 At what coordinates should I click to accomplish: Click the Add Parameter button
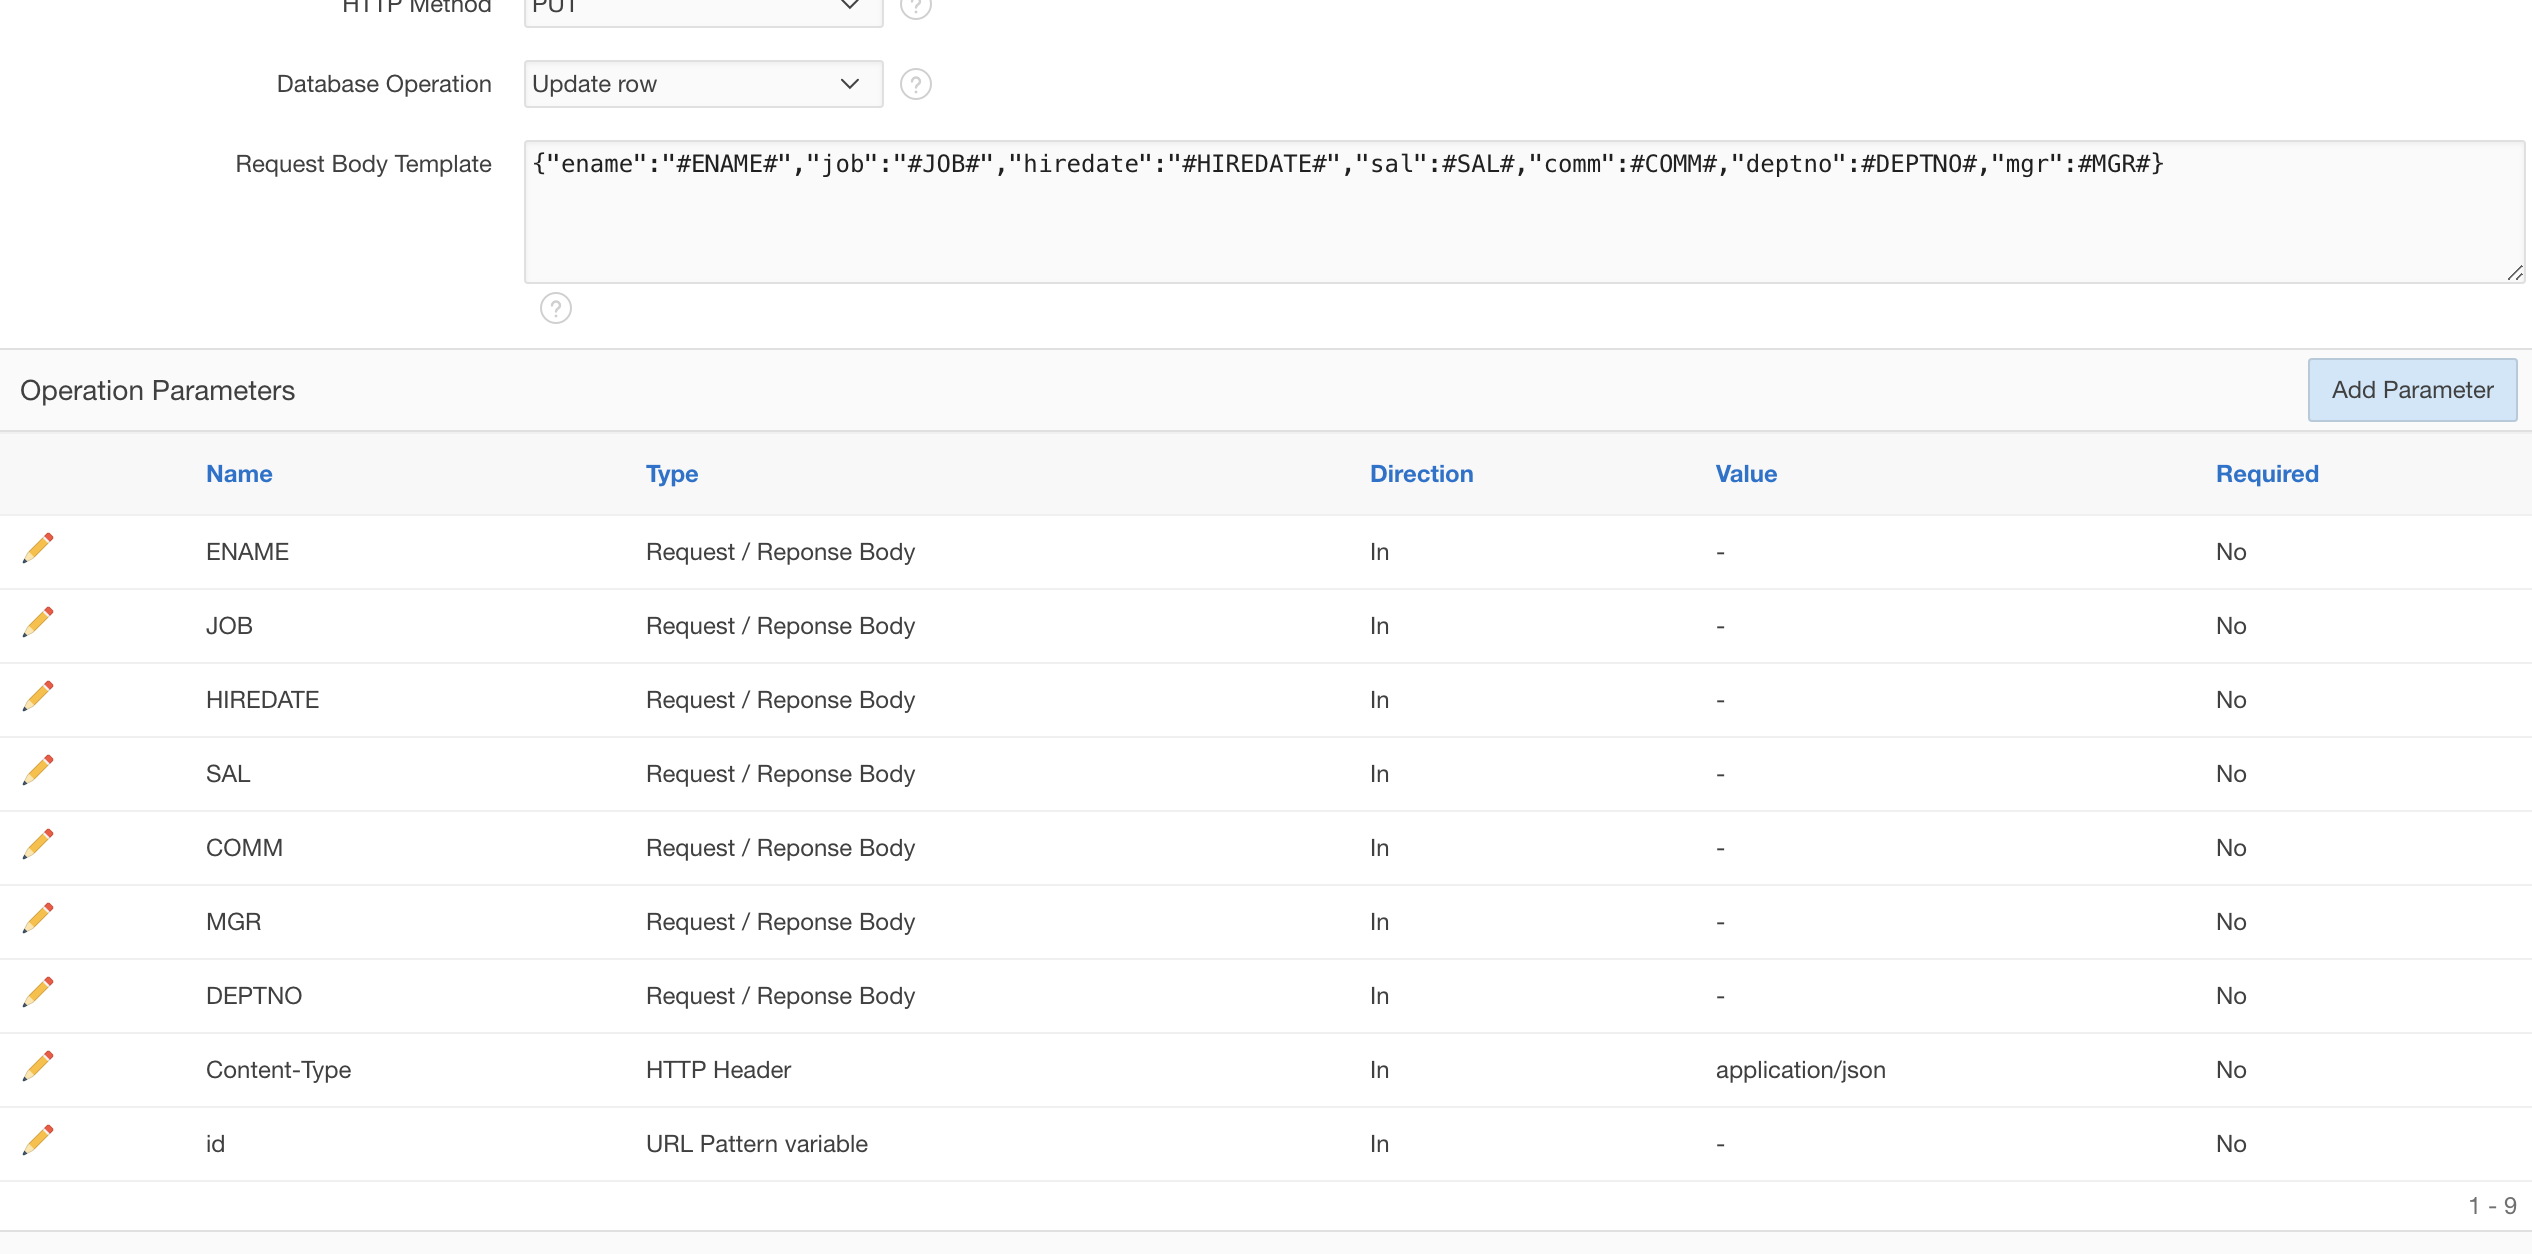(x=2411, y=390)
